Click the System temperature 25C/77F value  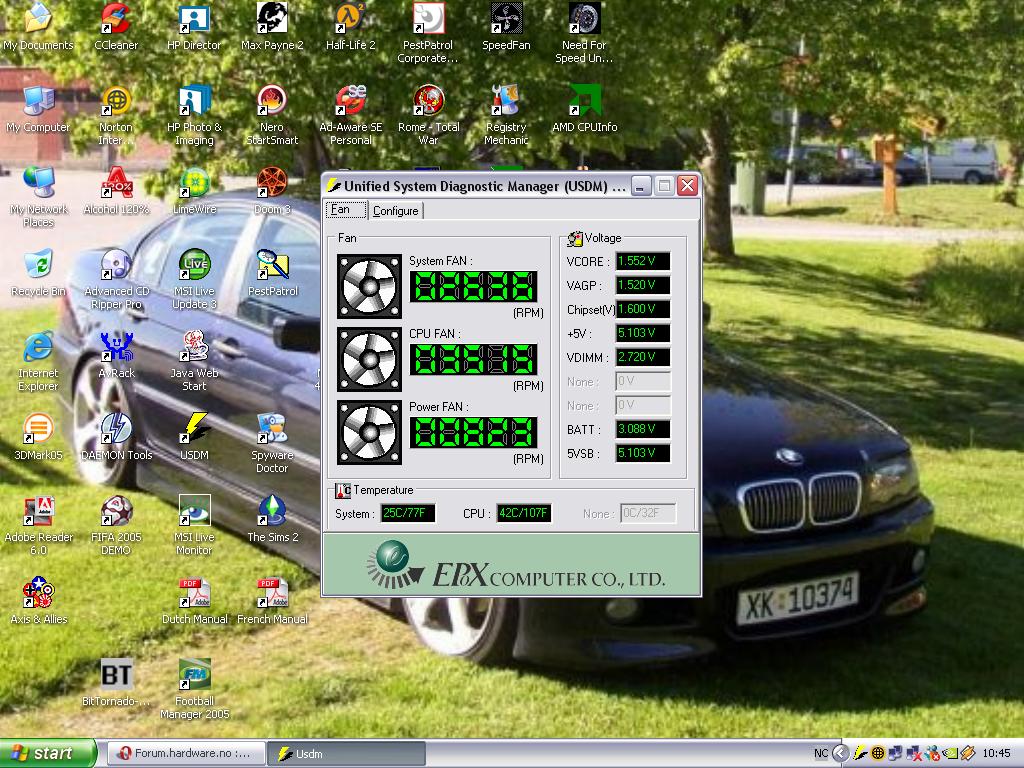(x=408, y=513)
